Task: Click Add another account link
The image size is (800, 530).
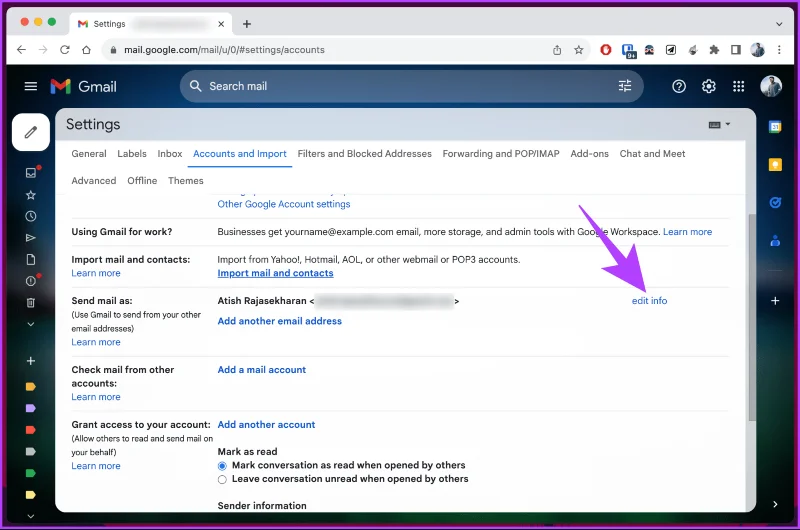Action: pyautogui.click(x=266, y=424)
